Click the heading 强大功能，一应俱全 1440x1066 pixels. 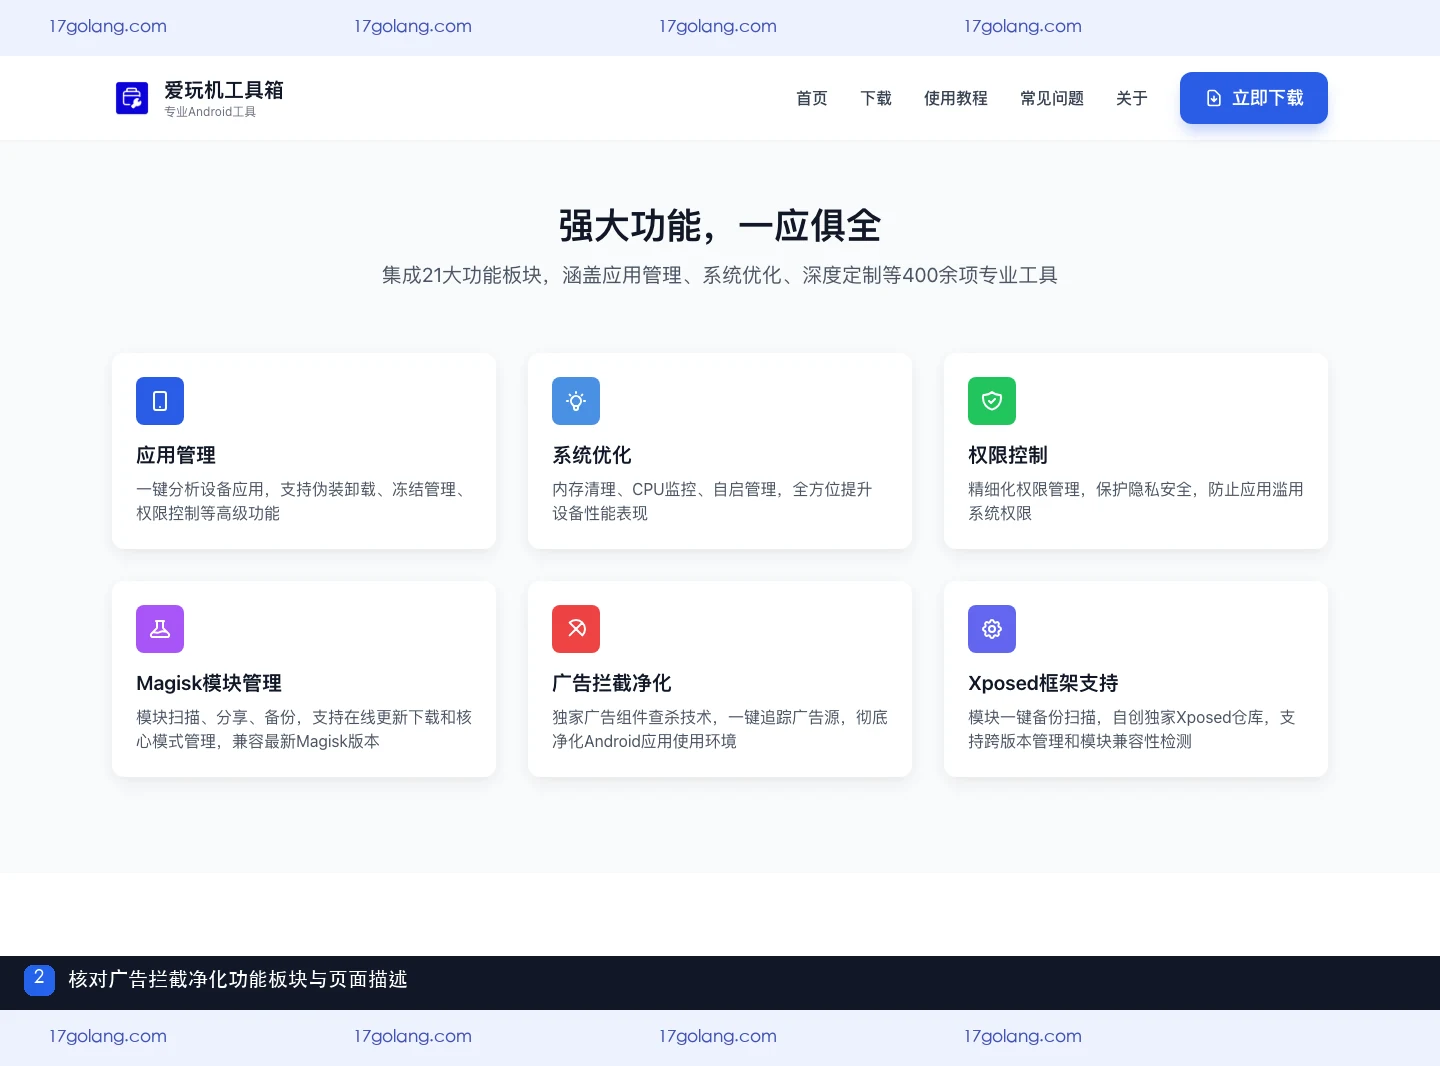click(x=720, y=226)
